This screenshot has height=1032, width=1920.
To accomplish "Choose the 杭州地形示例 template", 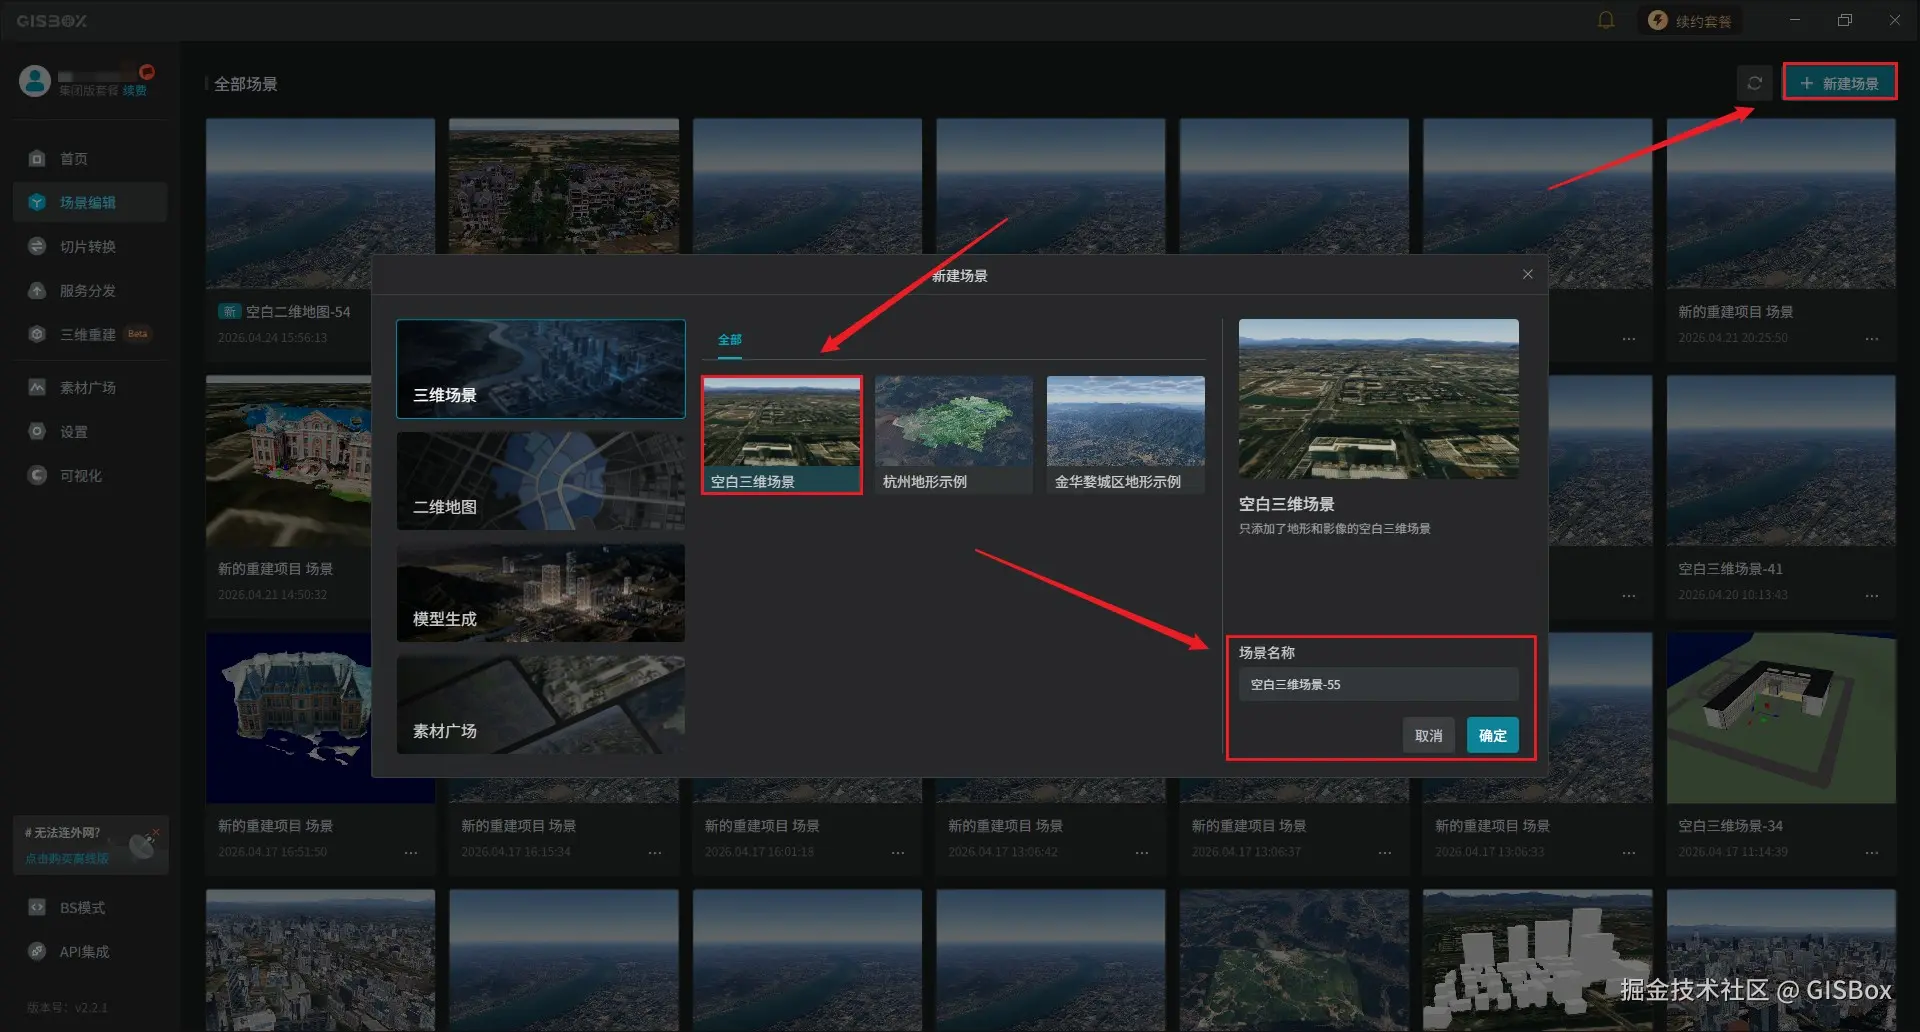I will point(954,435).
